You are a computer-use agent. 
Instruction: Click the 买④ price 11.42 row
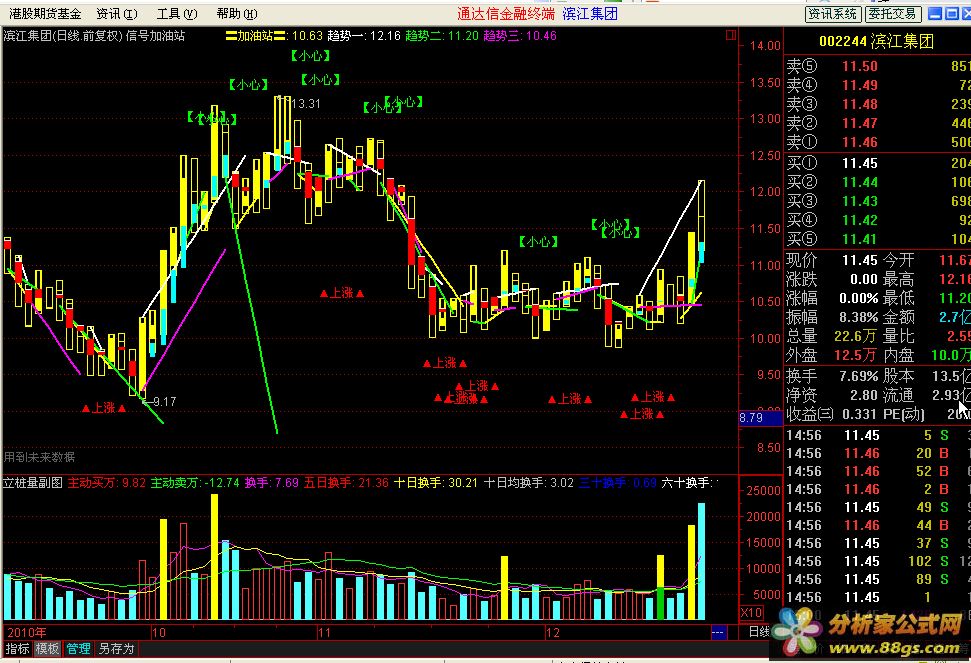(x=877, y=220)
